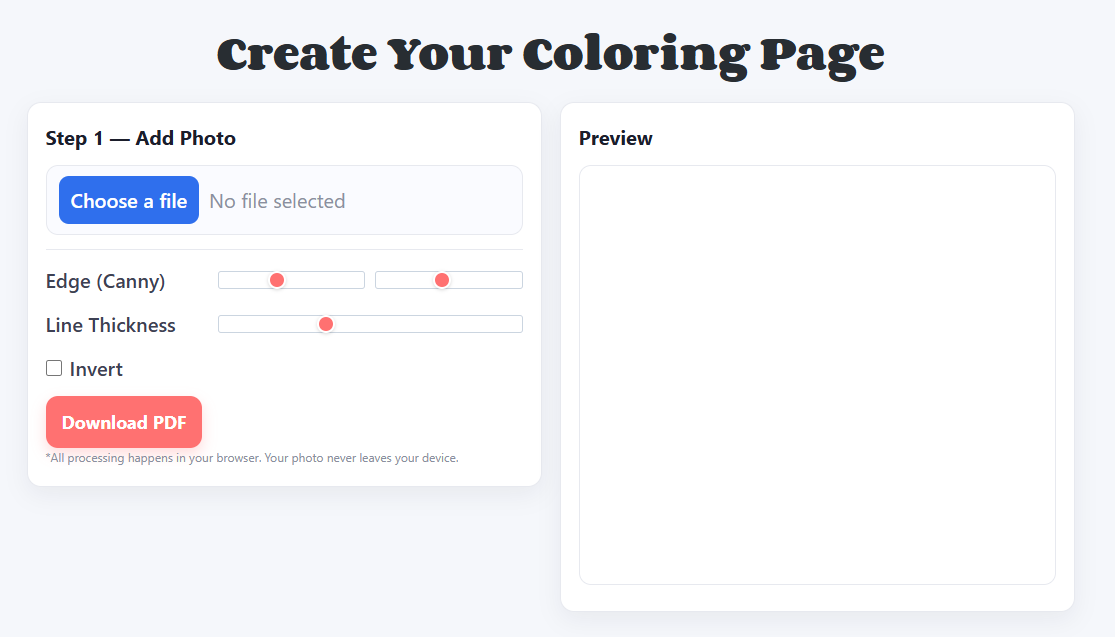Click the divider below the file picker
The width and height of the screenshot is (1115, 637).
[284, 246]
